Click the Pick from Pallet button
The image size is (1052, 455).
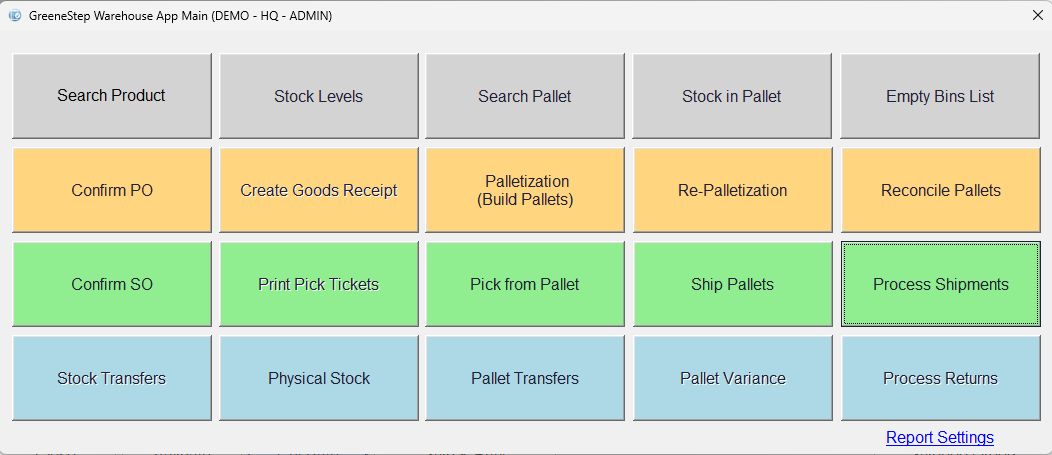pos(525,284)
